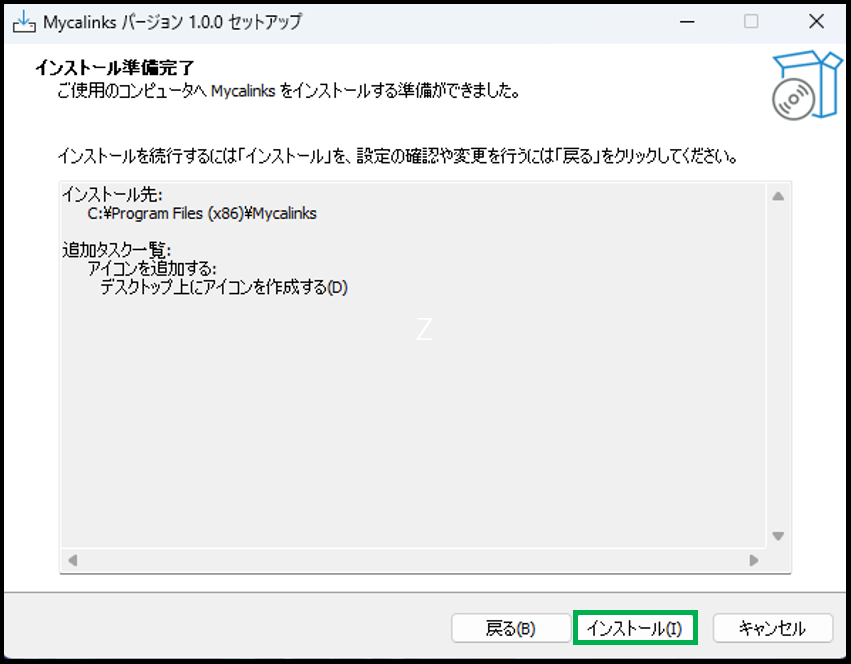Cancel setup with the キャンセル button

point(772,628)
